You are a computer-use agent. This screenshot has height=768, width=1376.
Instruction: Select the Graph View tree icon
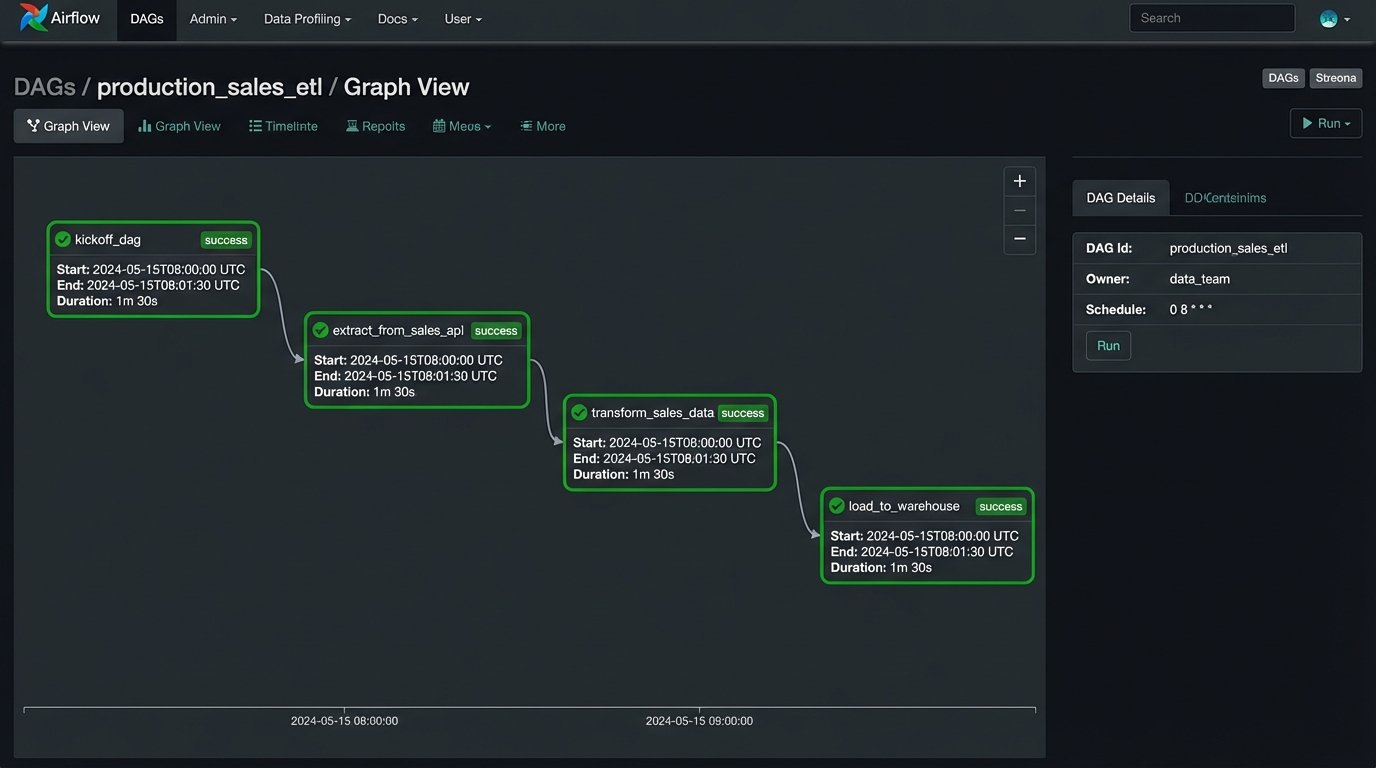click(33, 125)
